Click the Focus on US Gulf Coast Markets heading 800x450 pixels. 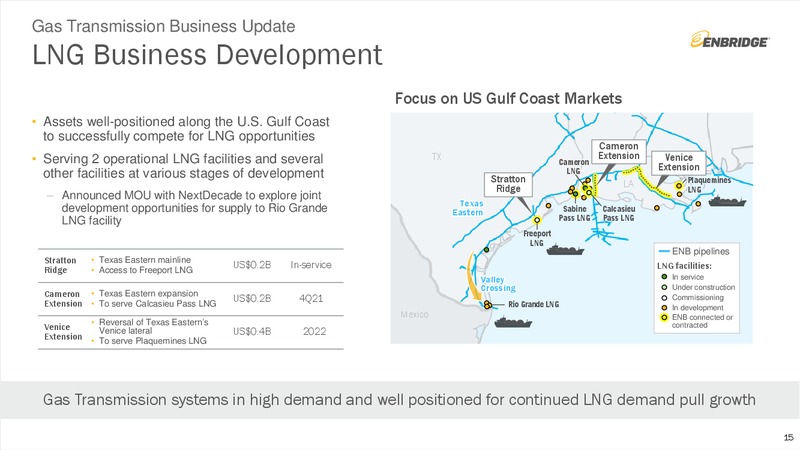pos(508,98)
